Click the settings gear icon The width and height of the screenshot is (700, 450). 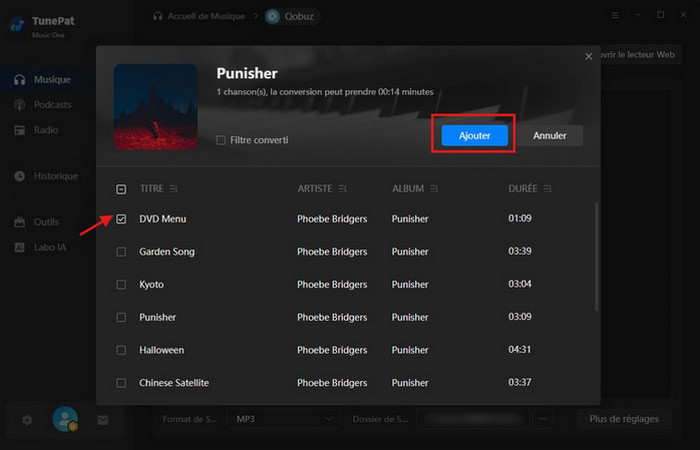click(27, 420)
